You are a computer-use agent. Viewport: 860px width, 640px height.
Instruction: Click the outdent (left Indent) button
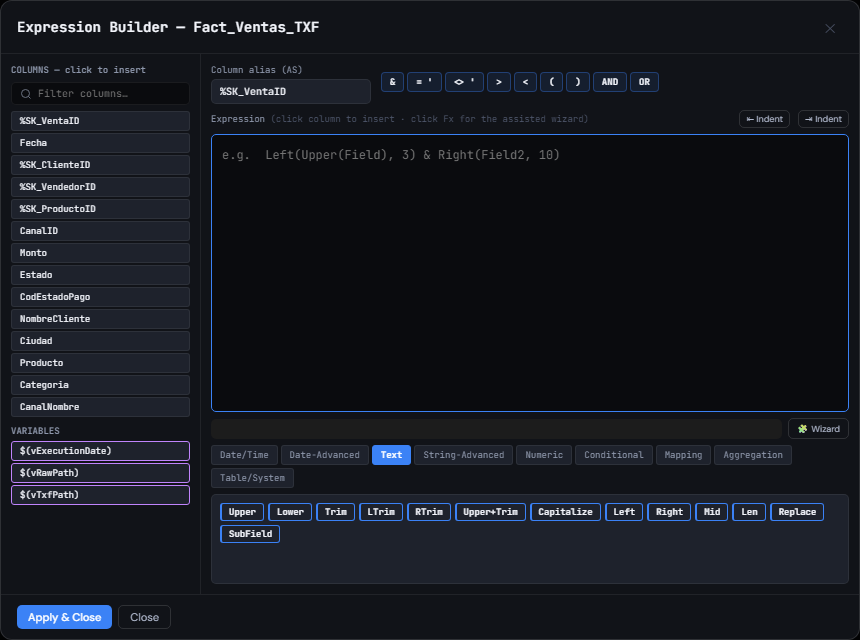coord(765,119)
